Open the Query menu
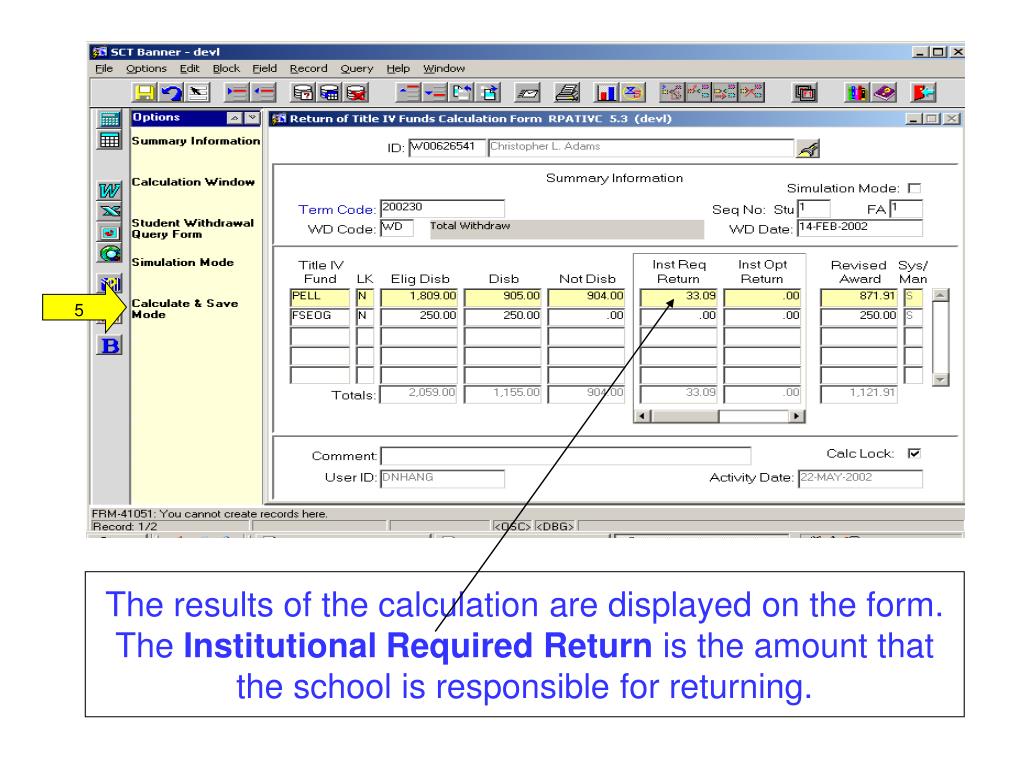This screenshot has height=768, width=1024. click(x=357, y=69)
